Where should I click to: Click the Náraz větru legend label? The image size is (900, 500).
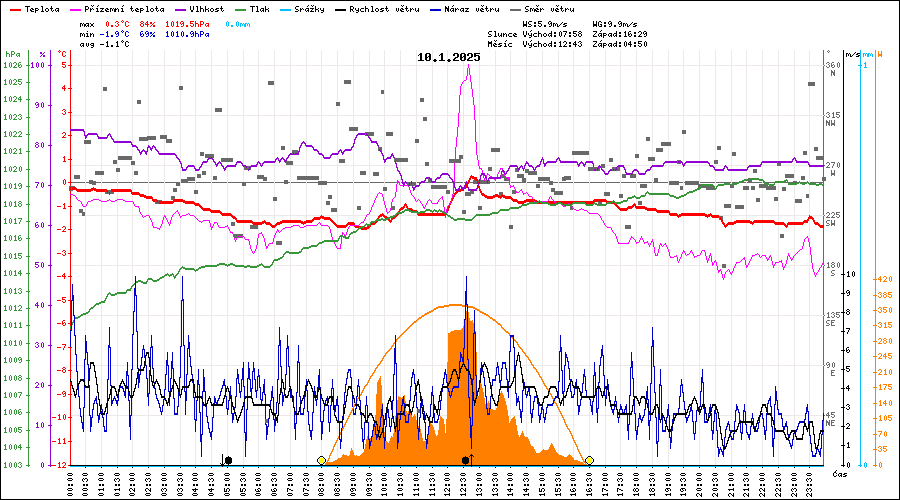tap(468, 9)
